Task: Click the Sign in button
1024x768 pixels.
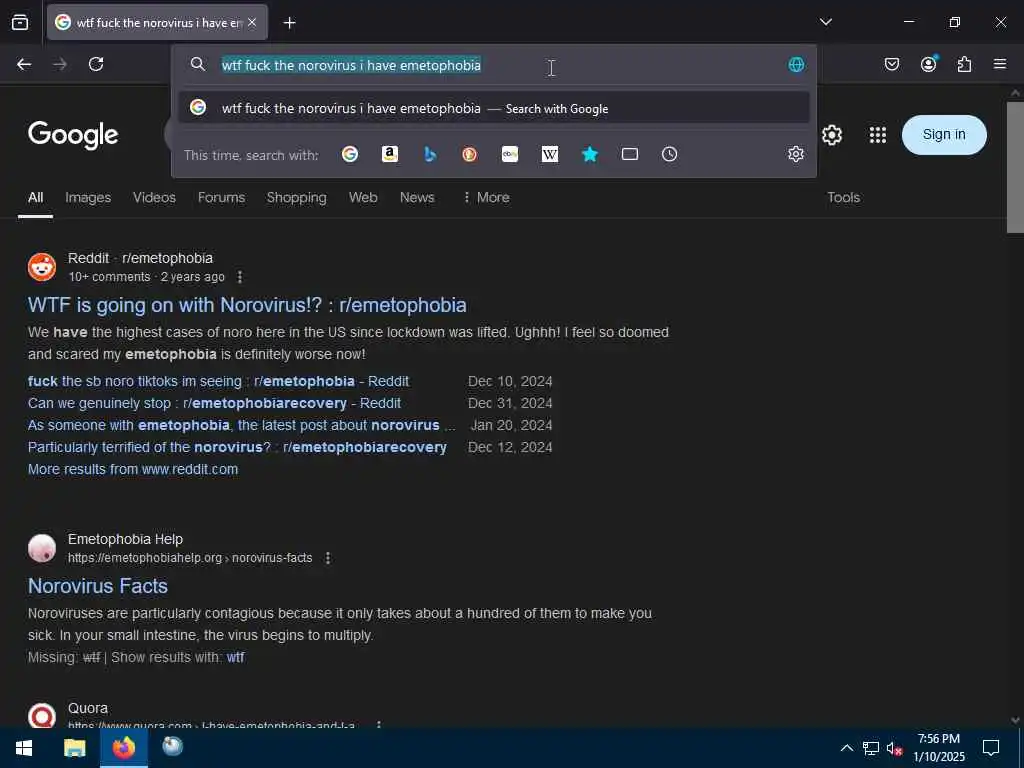Action: [944, 135]
